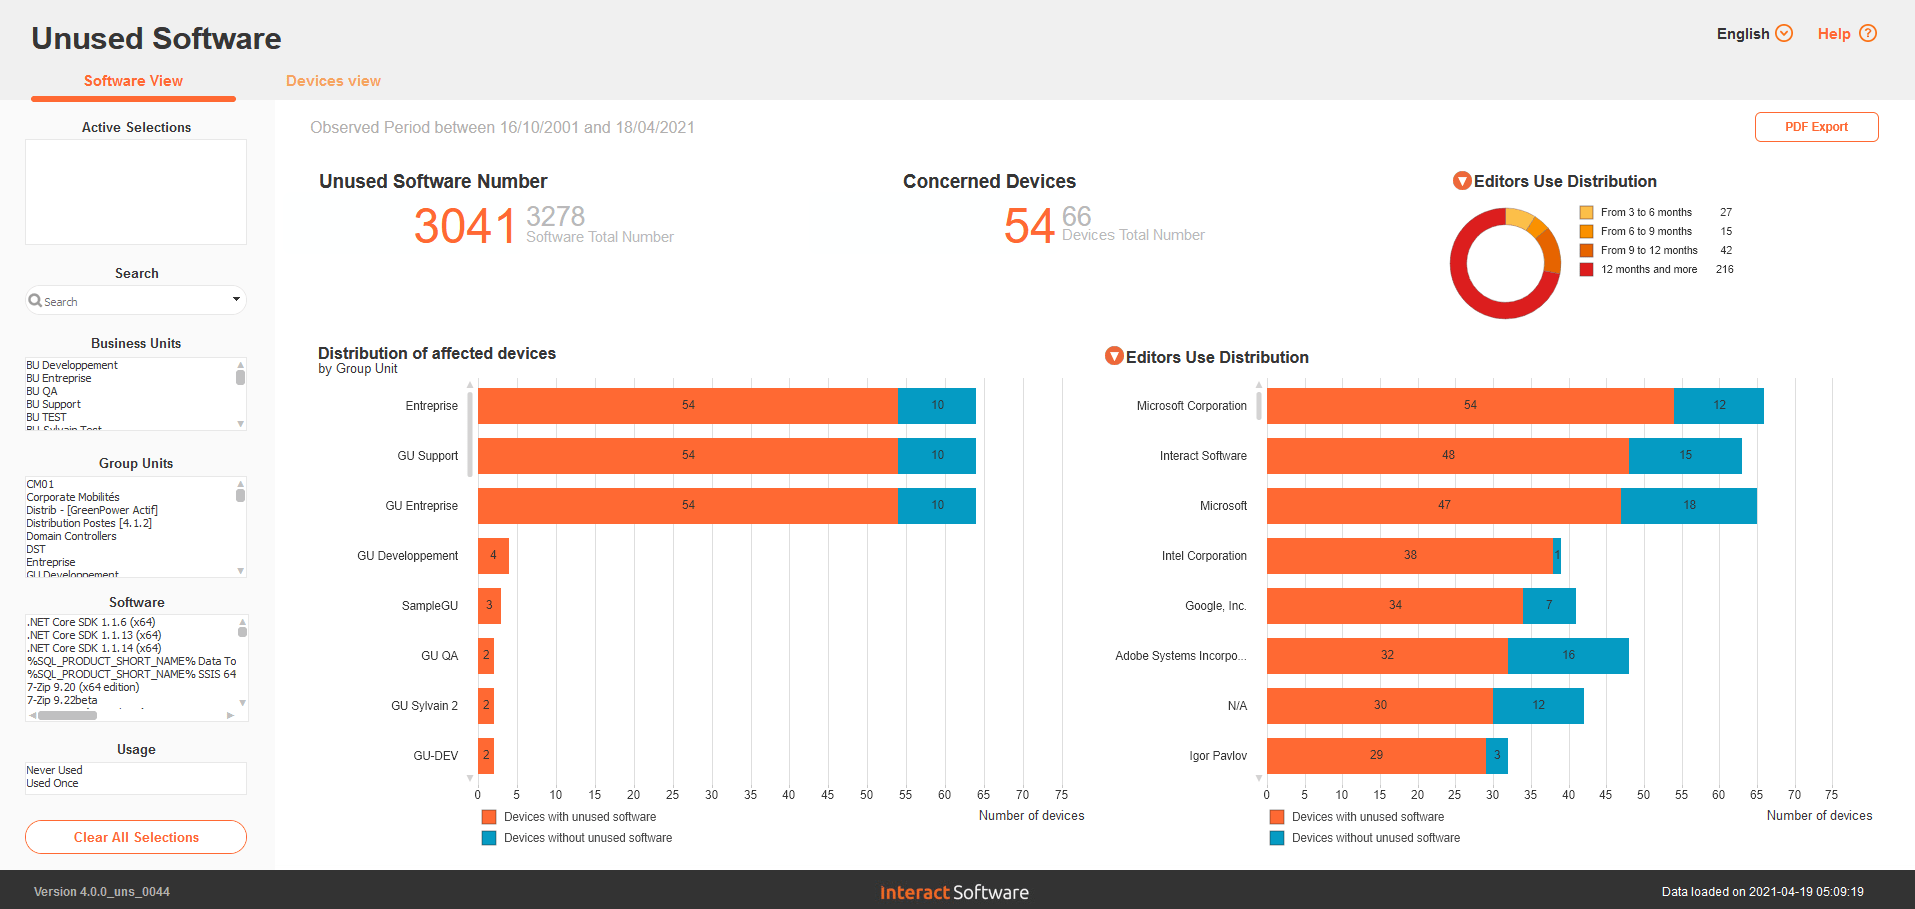This screenshot has width=1915, height=909.
Task: Select BU Developpement in Business Units
Action: (72, 365)
